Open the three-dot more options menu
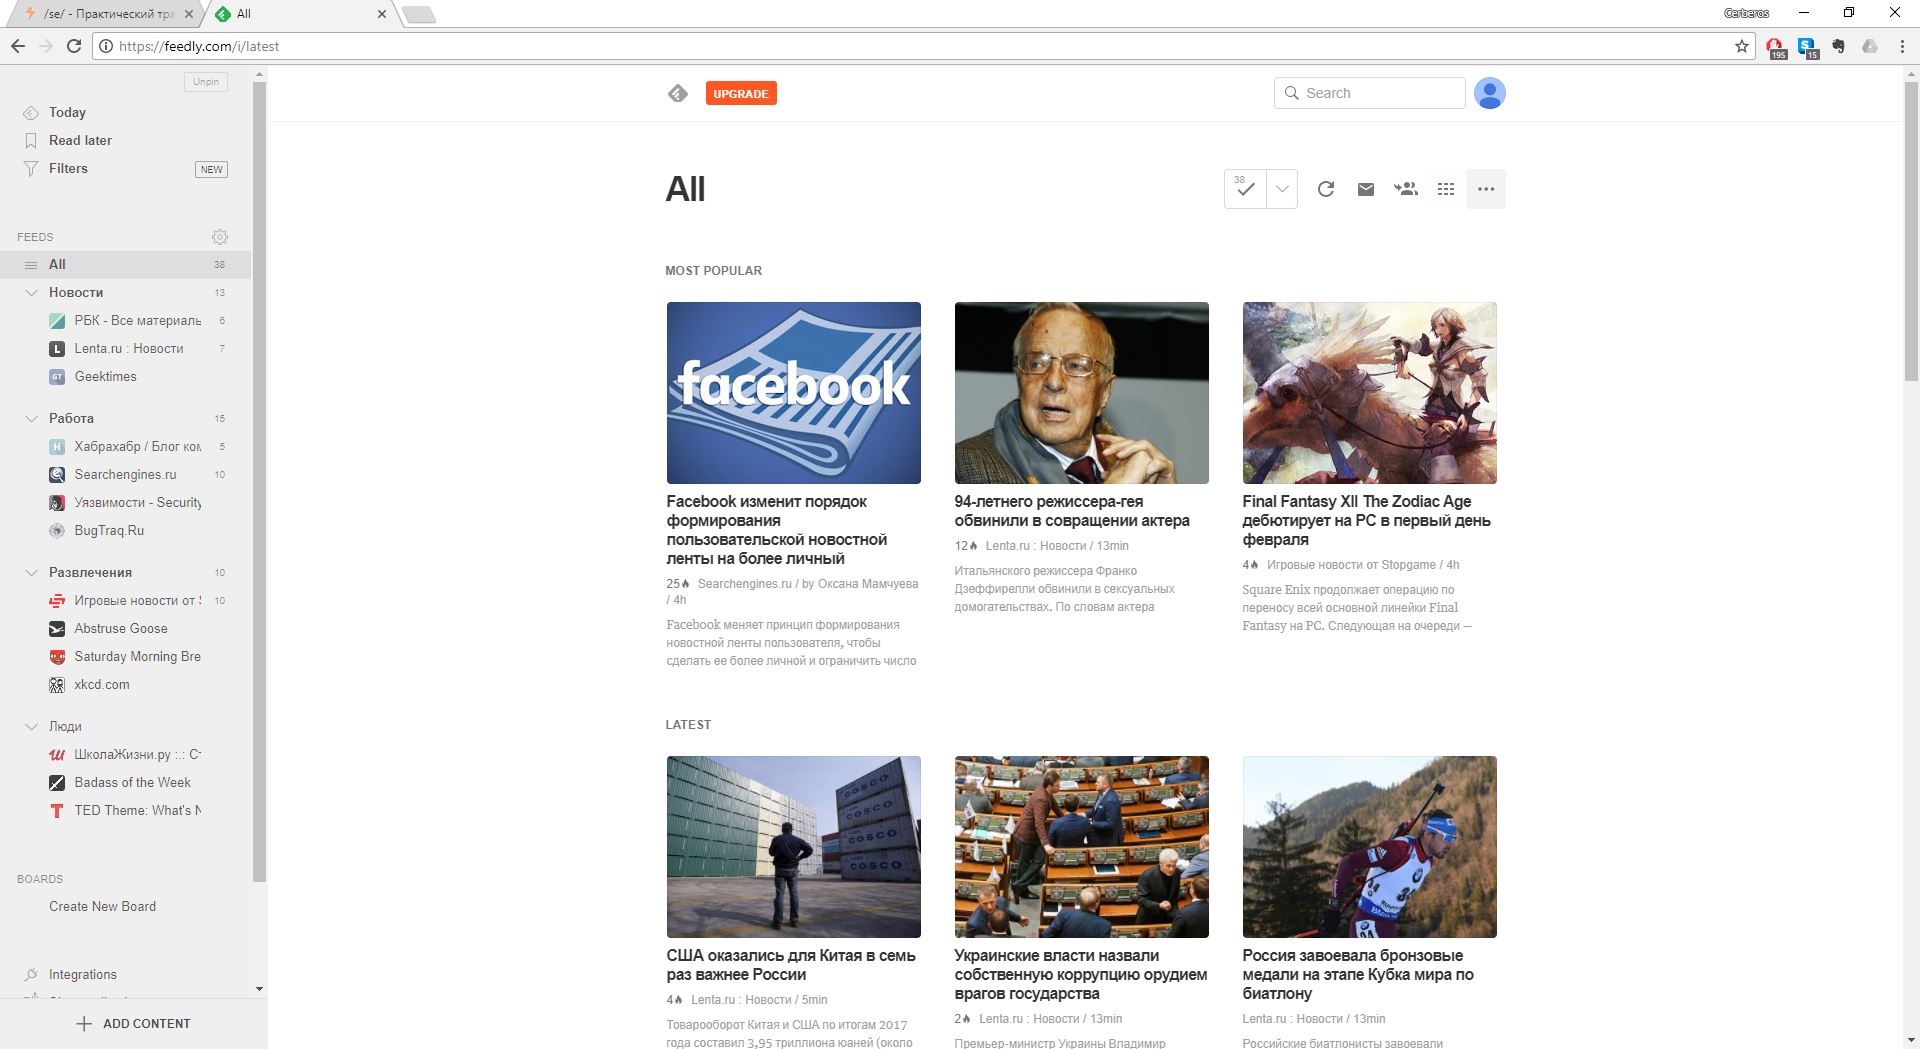1920x1049 pixels. (1486, 189)
